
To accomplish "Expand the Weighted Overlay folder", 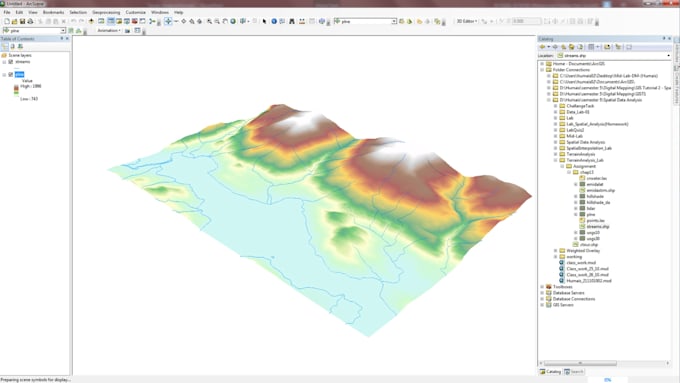I will tap(556, 251).
